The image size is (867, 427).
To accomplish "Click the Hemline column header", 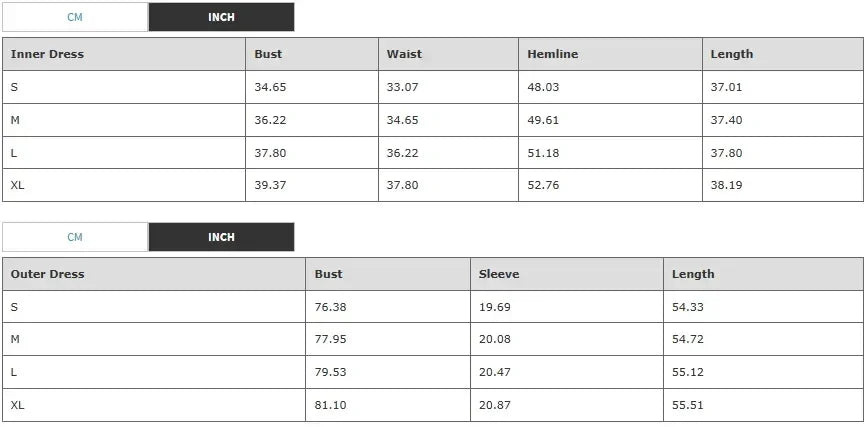I will tap(552, 54).
